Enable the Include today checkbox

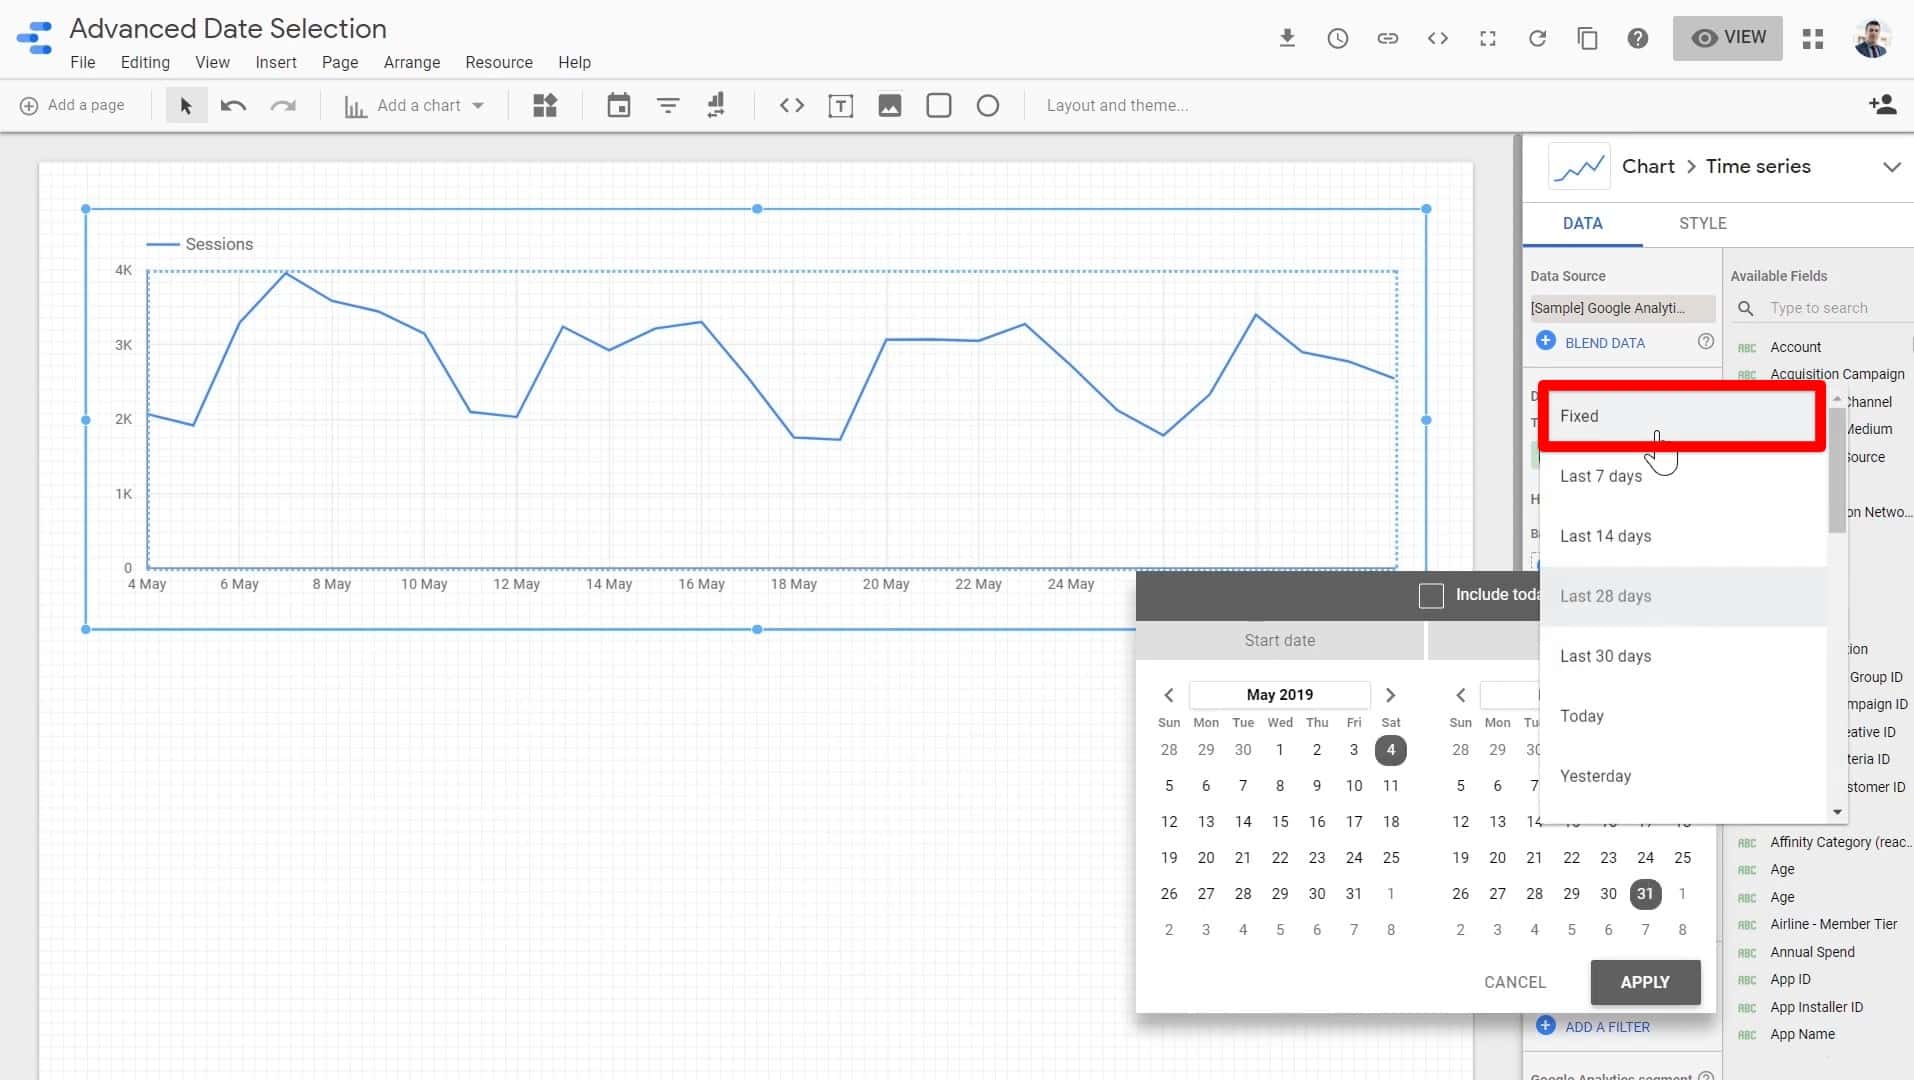(x=1431, y=595)
